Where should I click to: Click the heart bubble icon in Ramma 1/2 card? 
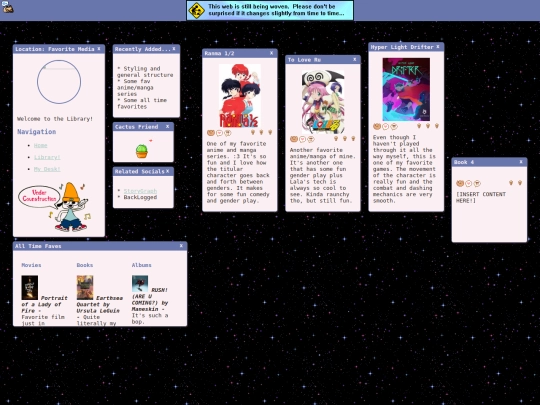click(x=219, y=133)
